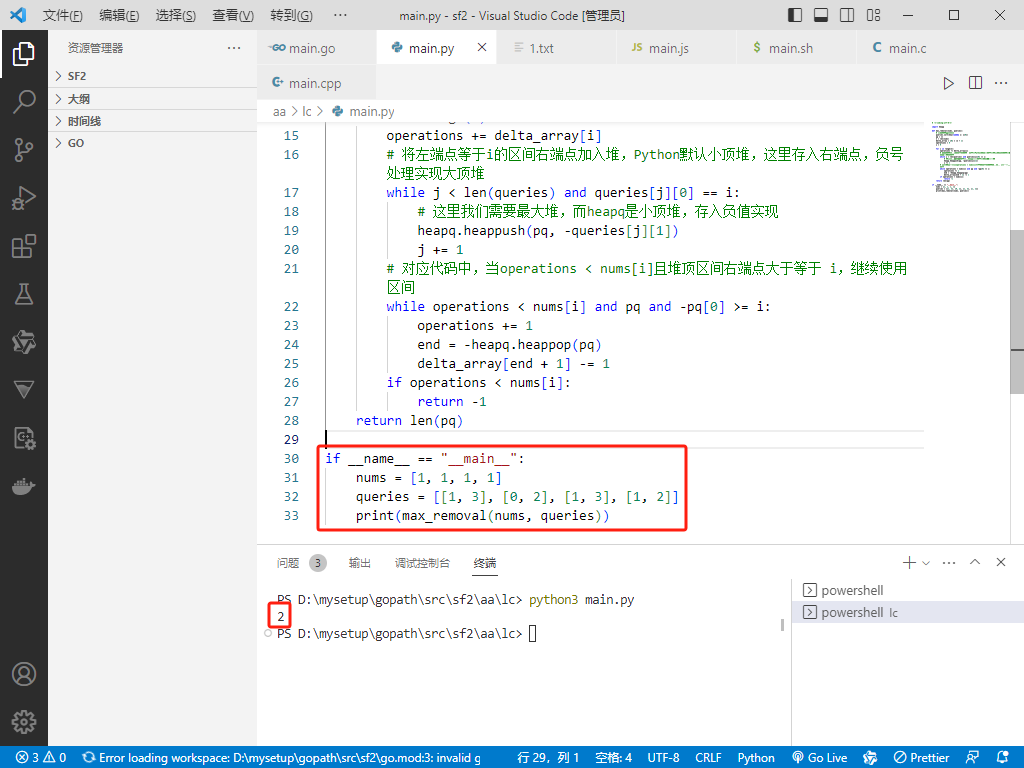Open the Docker view in activity bar
Viewport: 1024px width, 768px height.
(24, 486)
